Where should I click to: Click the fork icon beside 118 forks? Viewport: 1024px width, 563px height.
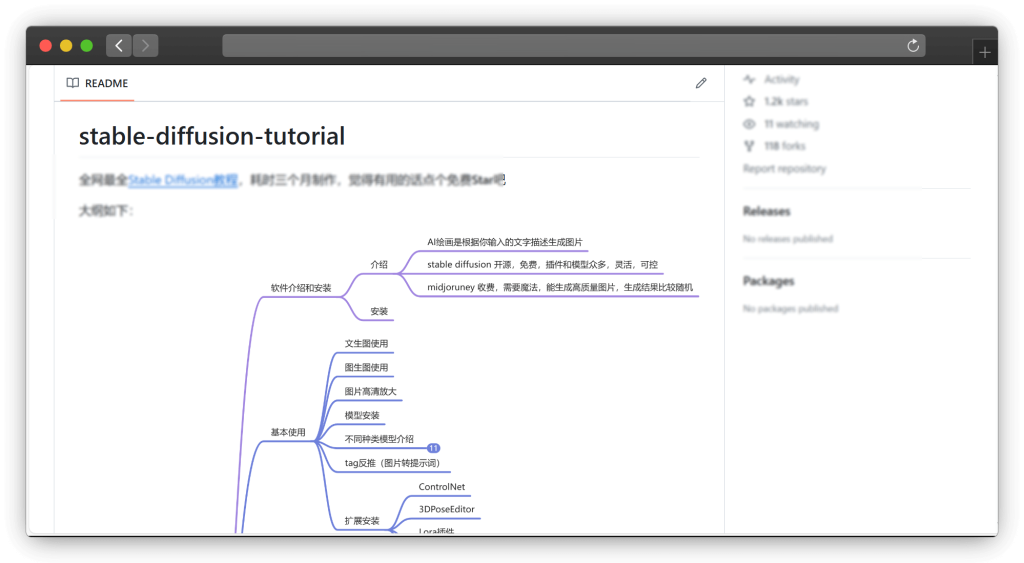pos(749,146)
